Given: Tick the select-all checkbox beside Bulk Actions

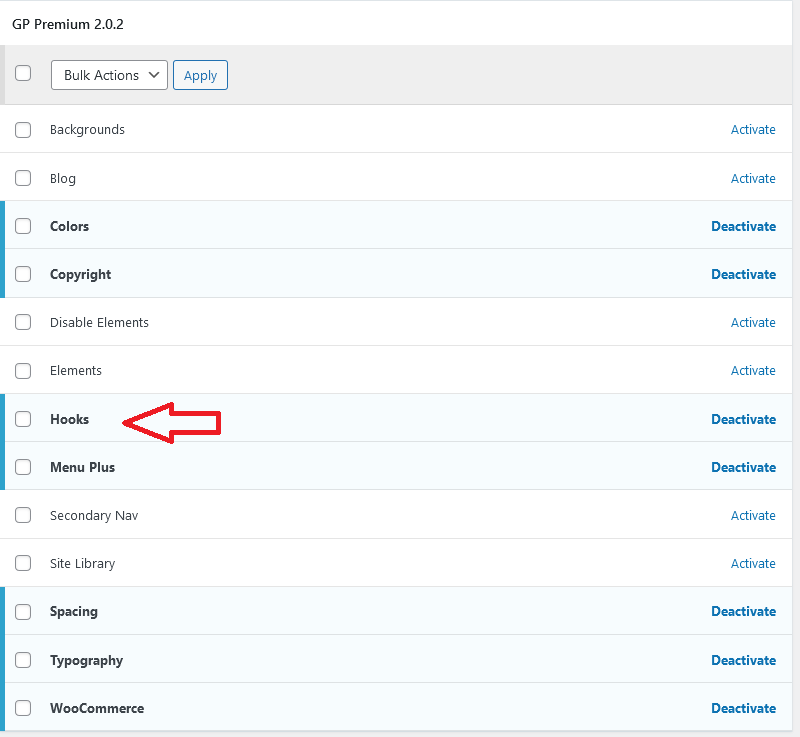Looking at the screenshot, I should click(x=23, y=73).
